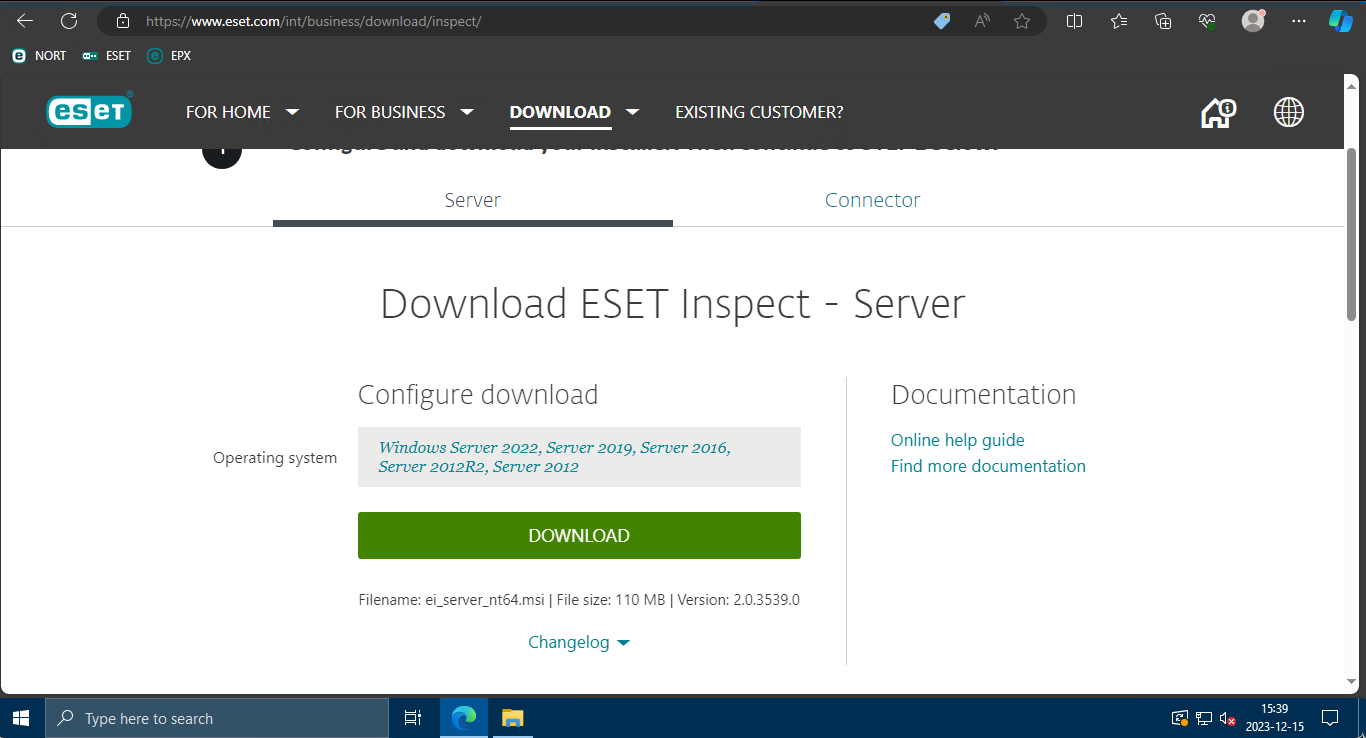Click the shopping price tag icon

942,21
